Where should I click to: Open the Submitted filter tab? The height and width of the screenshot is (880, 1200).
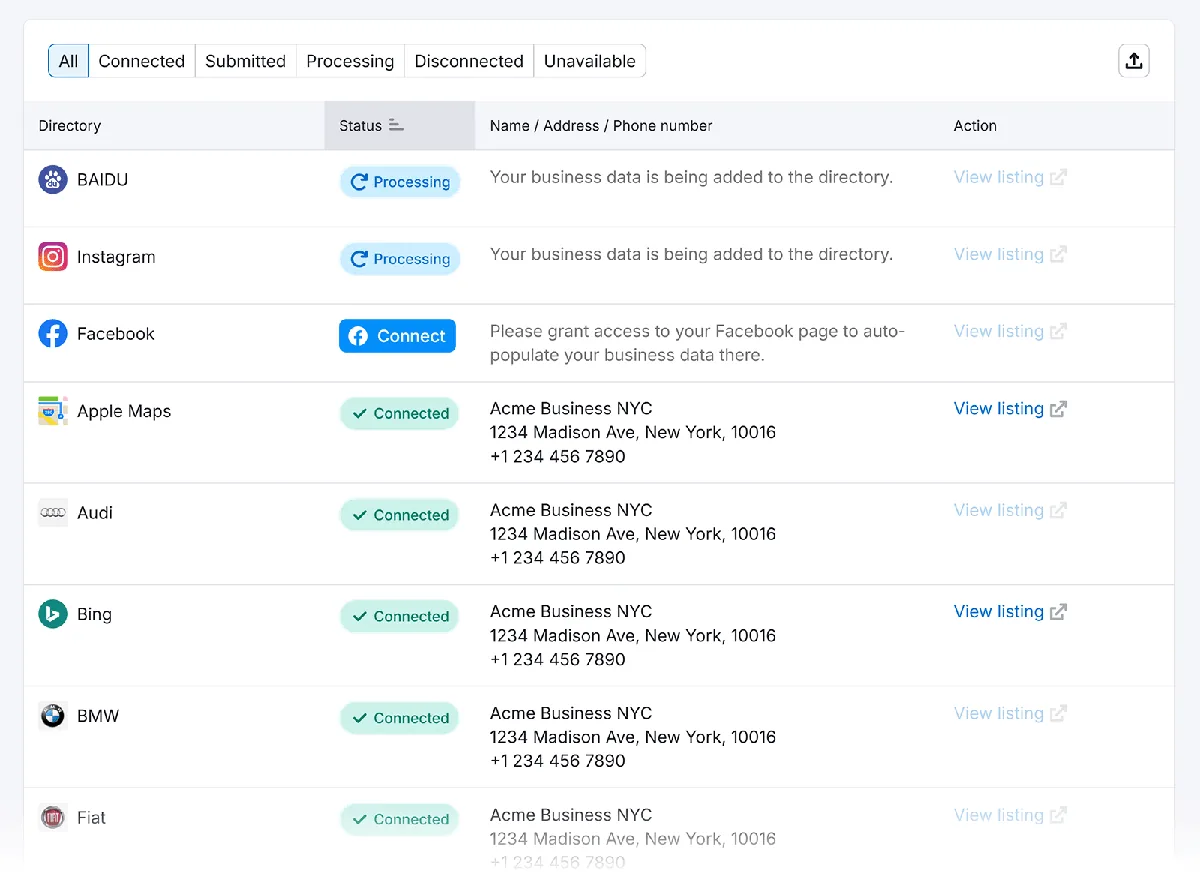click(x=245, y=61)
